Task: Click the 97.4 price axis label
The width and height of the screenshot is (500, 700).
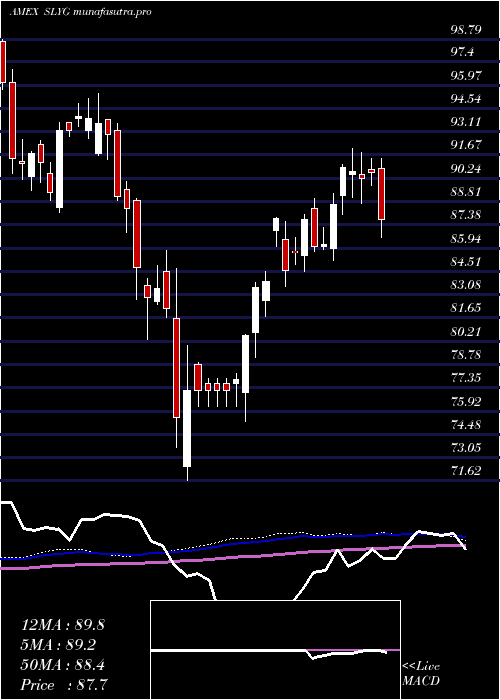Action: [462, 52]
